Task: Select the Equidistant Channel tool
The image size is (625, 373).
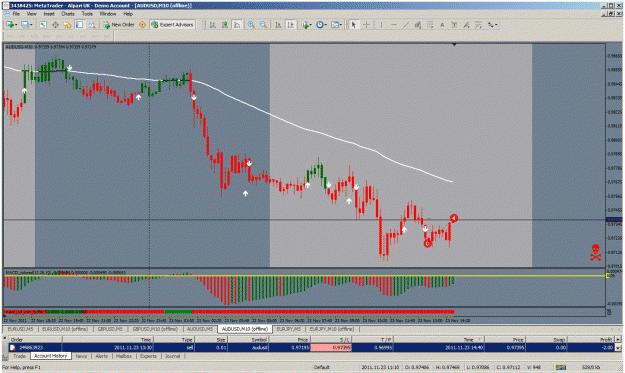Action: (x=418, y=25)
